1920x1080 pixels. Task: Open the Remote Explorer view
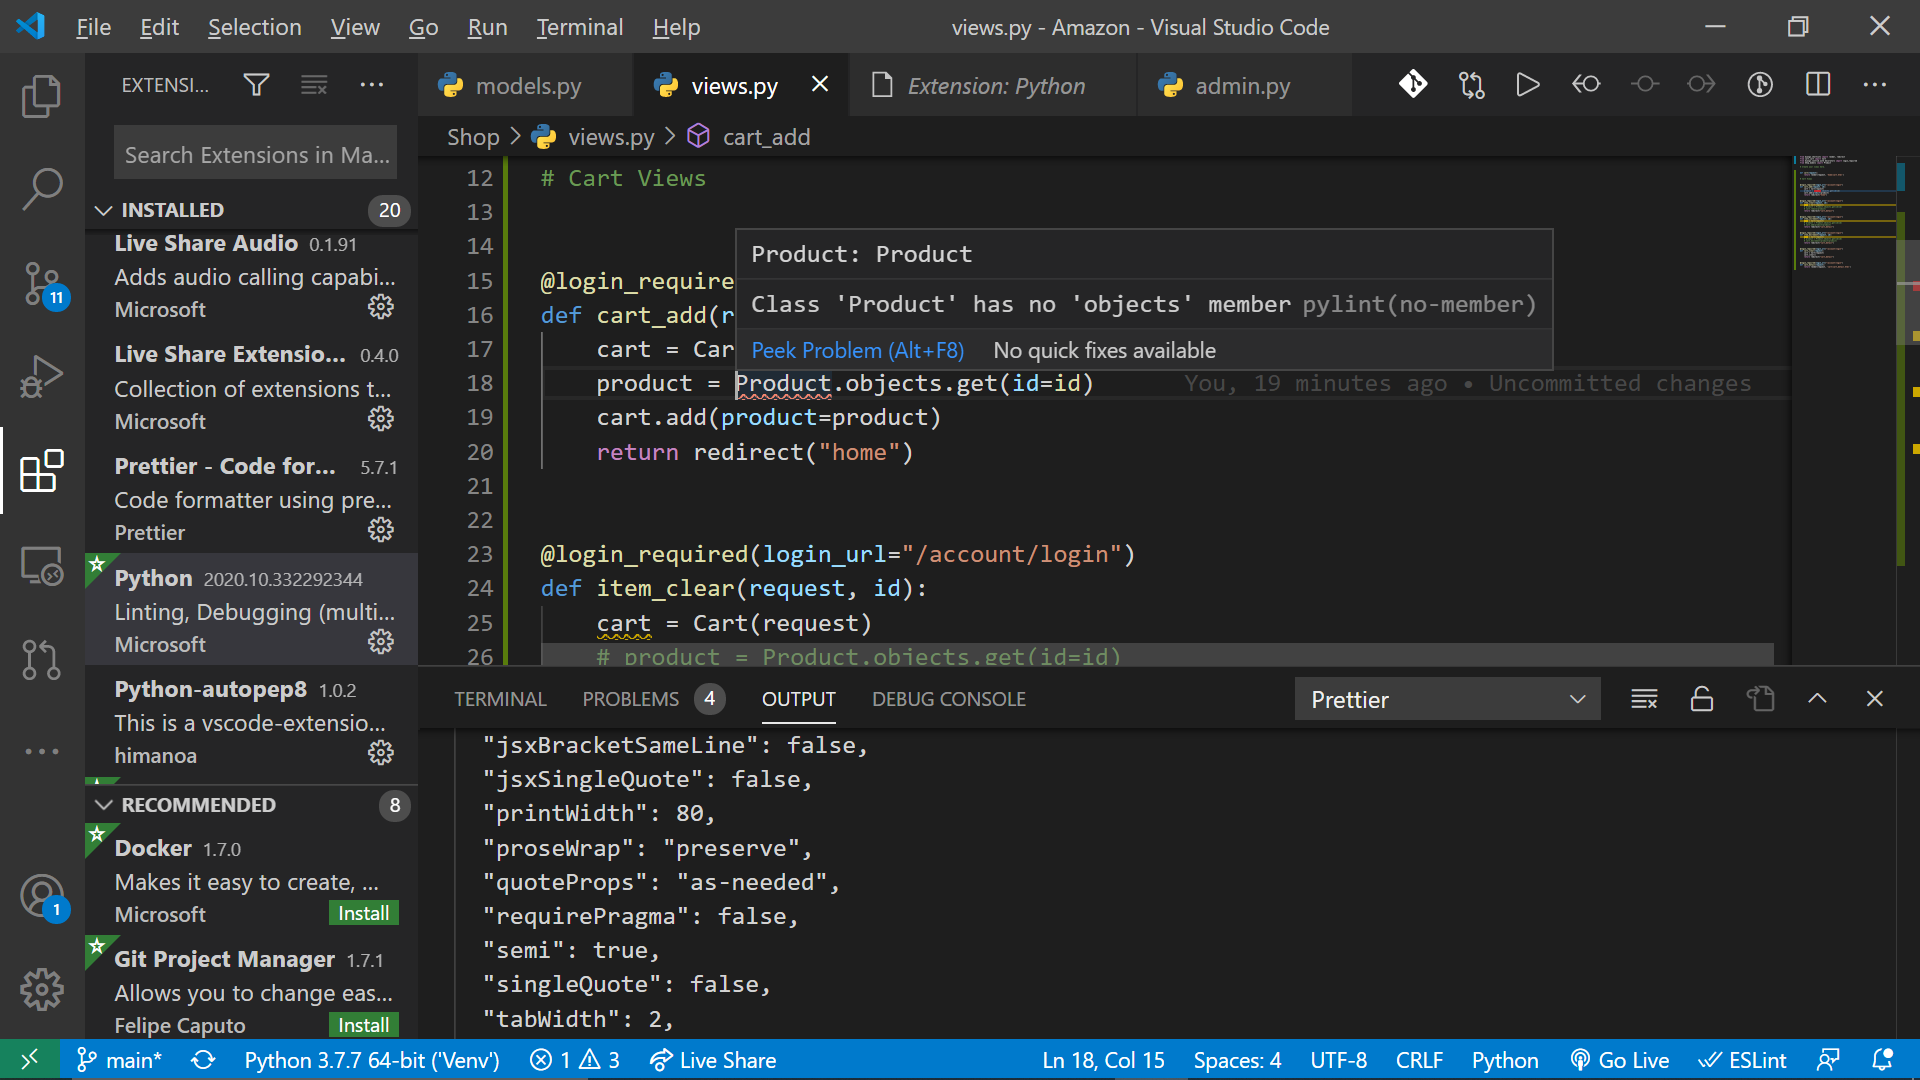pyautogui.click(x=41, y=566)
